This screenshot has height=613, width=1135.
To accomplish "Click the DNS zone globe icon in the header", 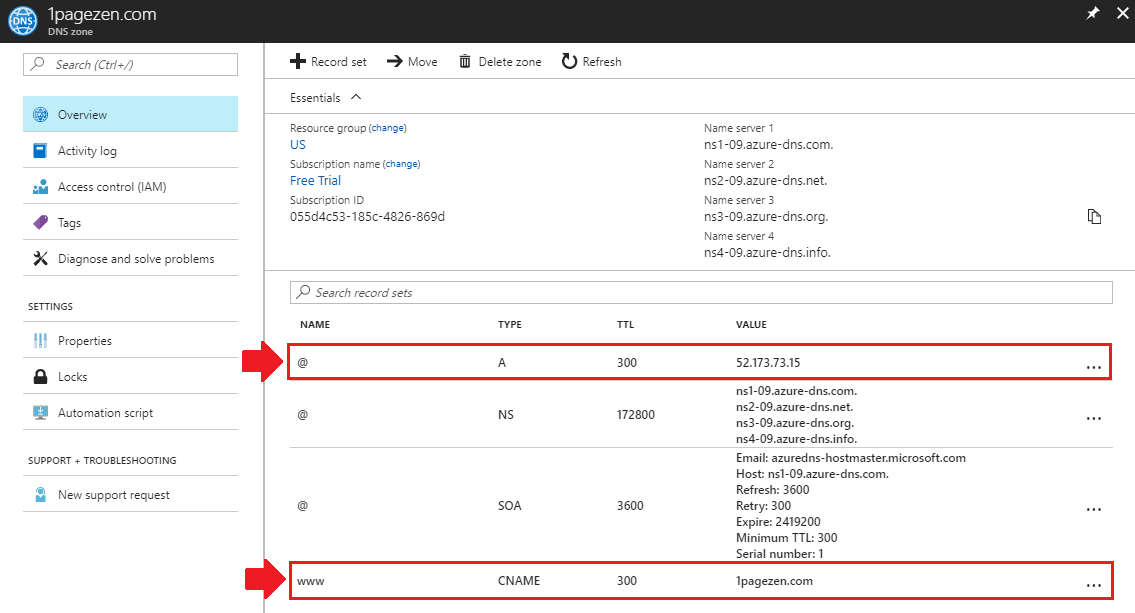I will [x=22, y=21].
